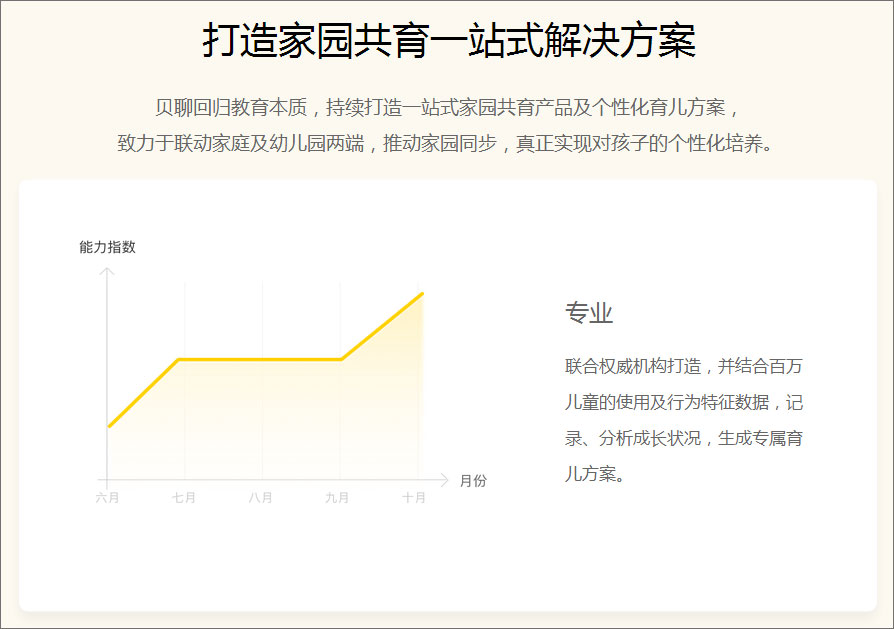Viewport: 894px width, 629px height.
Task: Select the 七月 month label
Action: 184,495
